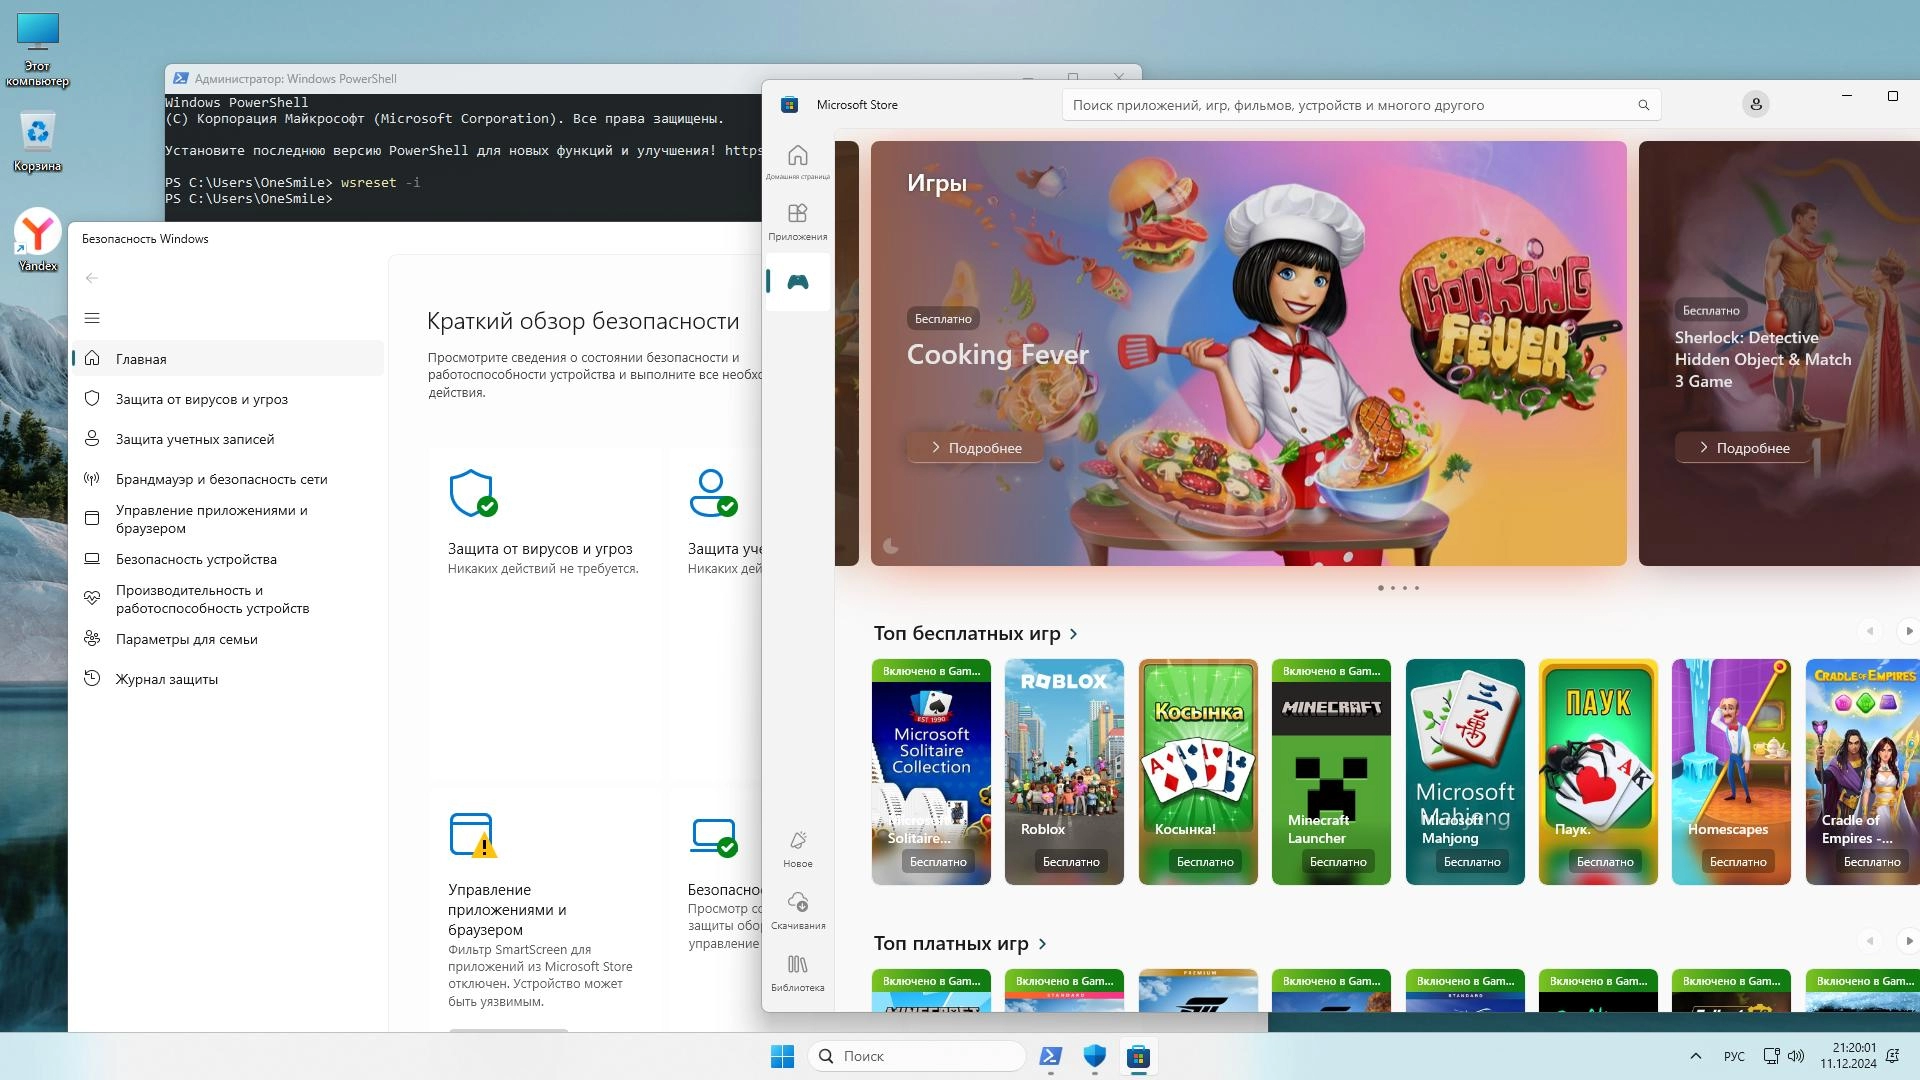Open Windows Security from the taskbar
Screen dimensions: 1920x1080
[1094, 1056]
